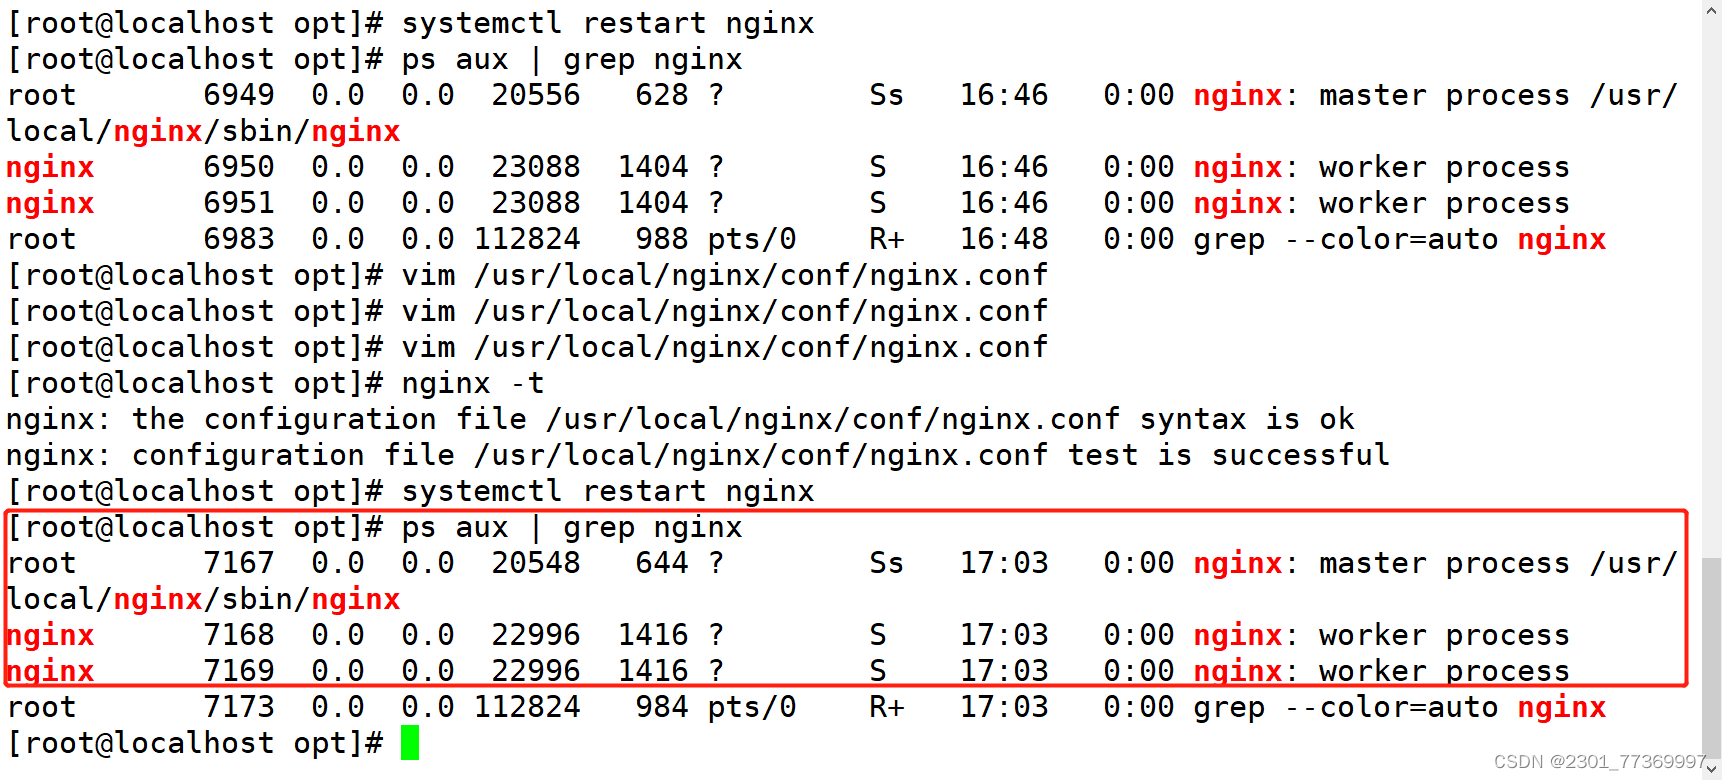Click "worker process" in PID 6950 row
This screenshot has width=1722, height=780.
tap(1444, 167)
